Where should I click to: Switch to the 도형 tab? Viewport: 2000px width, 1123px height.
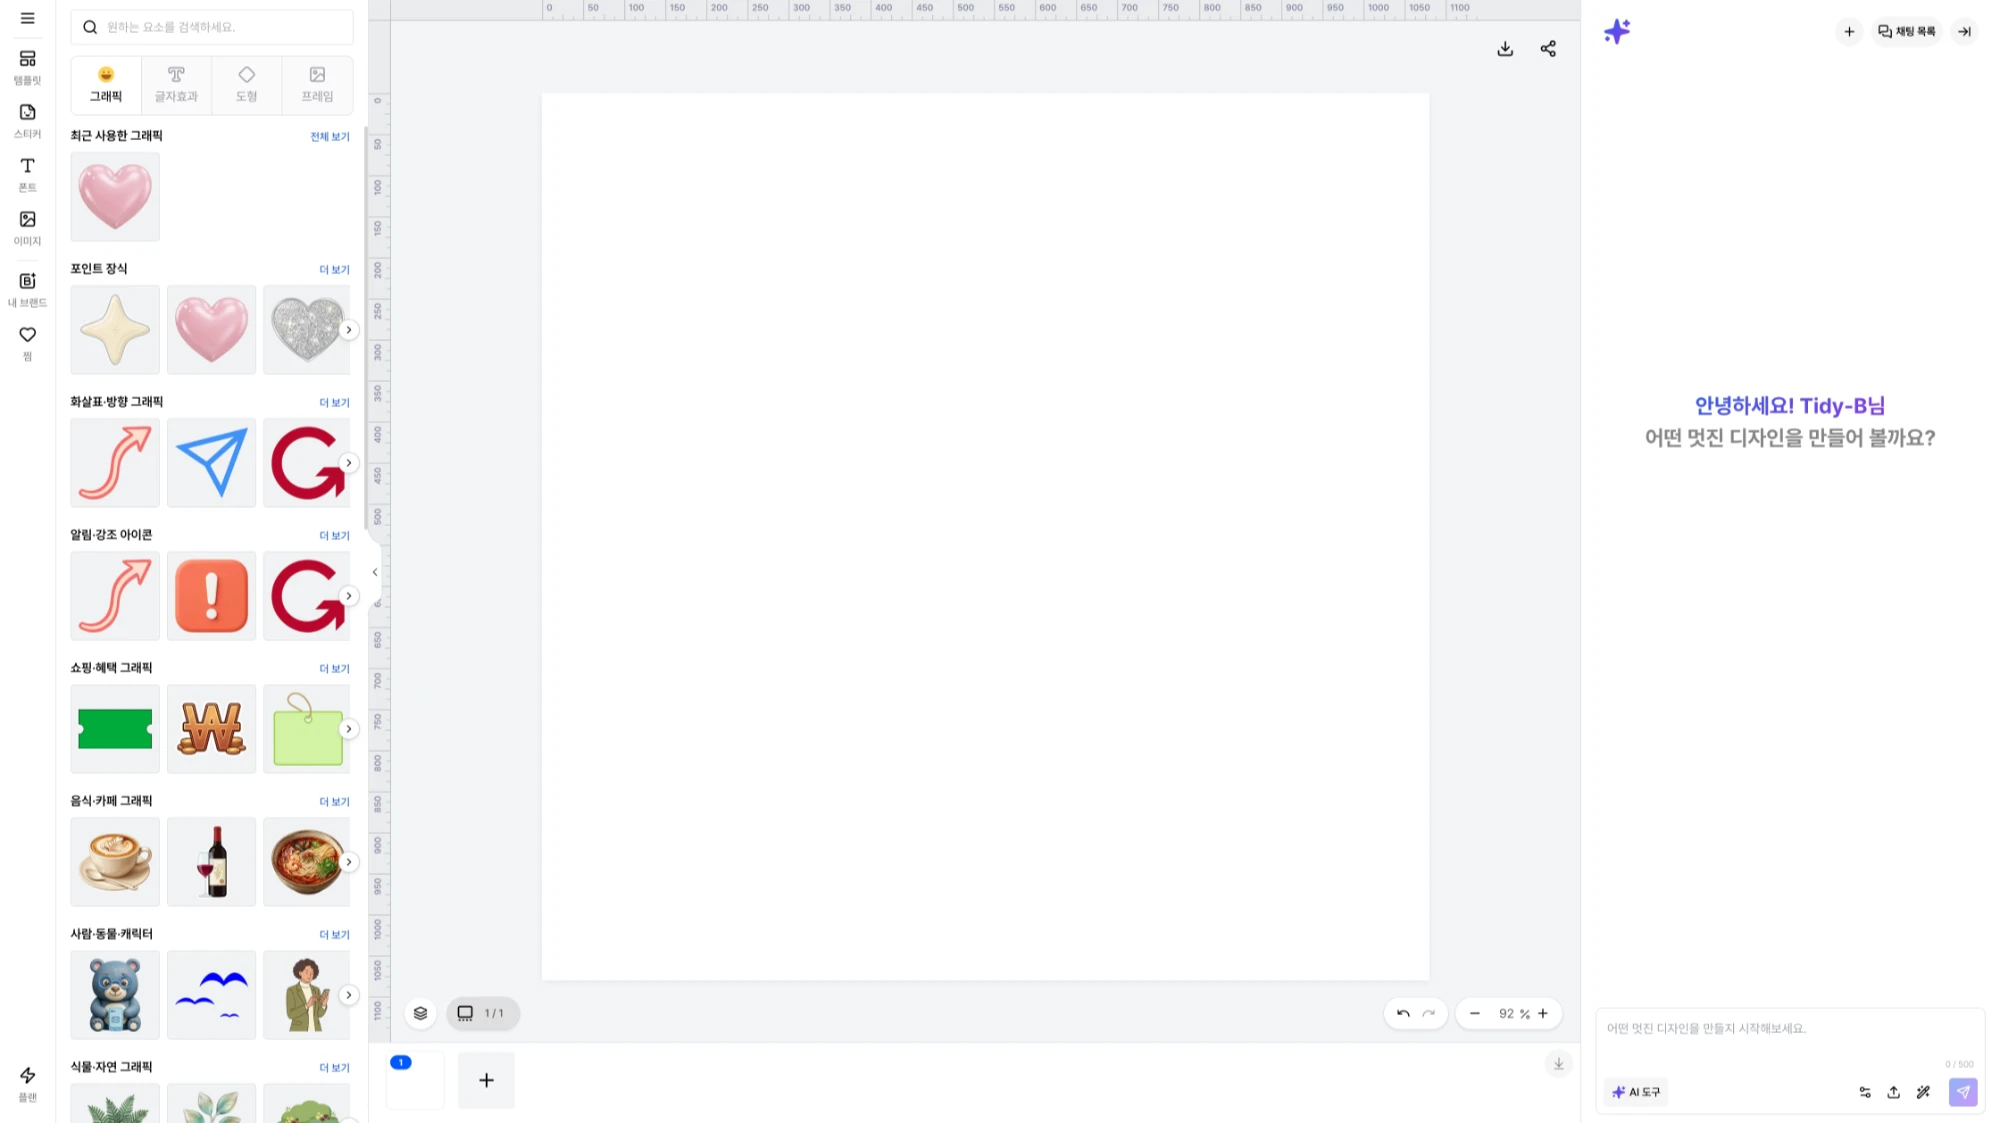click(x=247, y=84)
